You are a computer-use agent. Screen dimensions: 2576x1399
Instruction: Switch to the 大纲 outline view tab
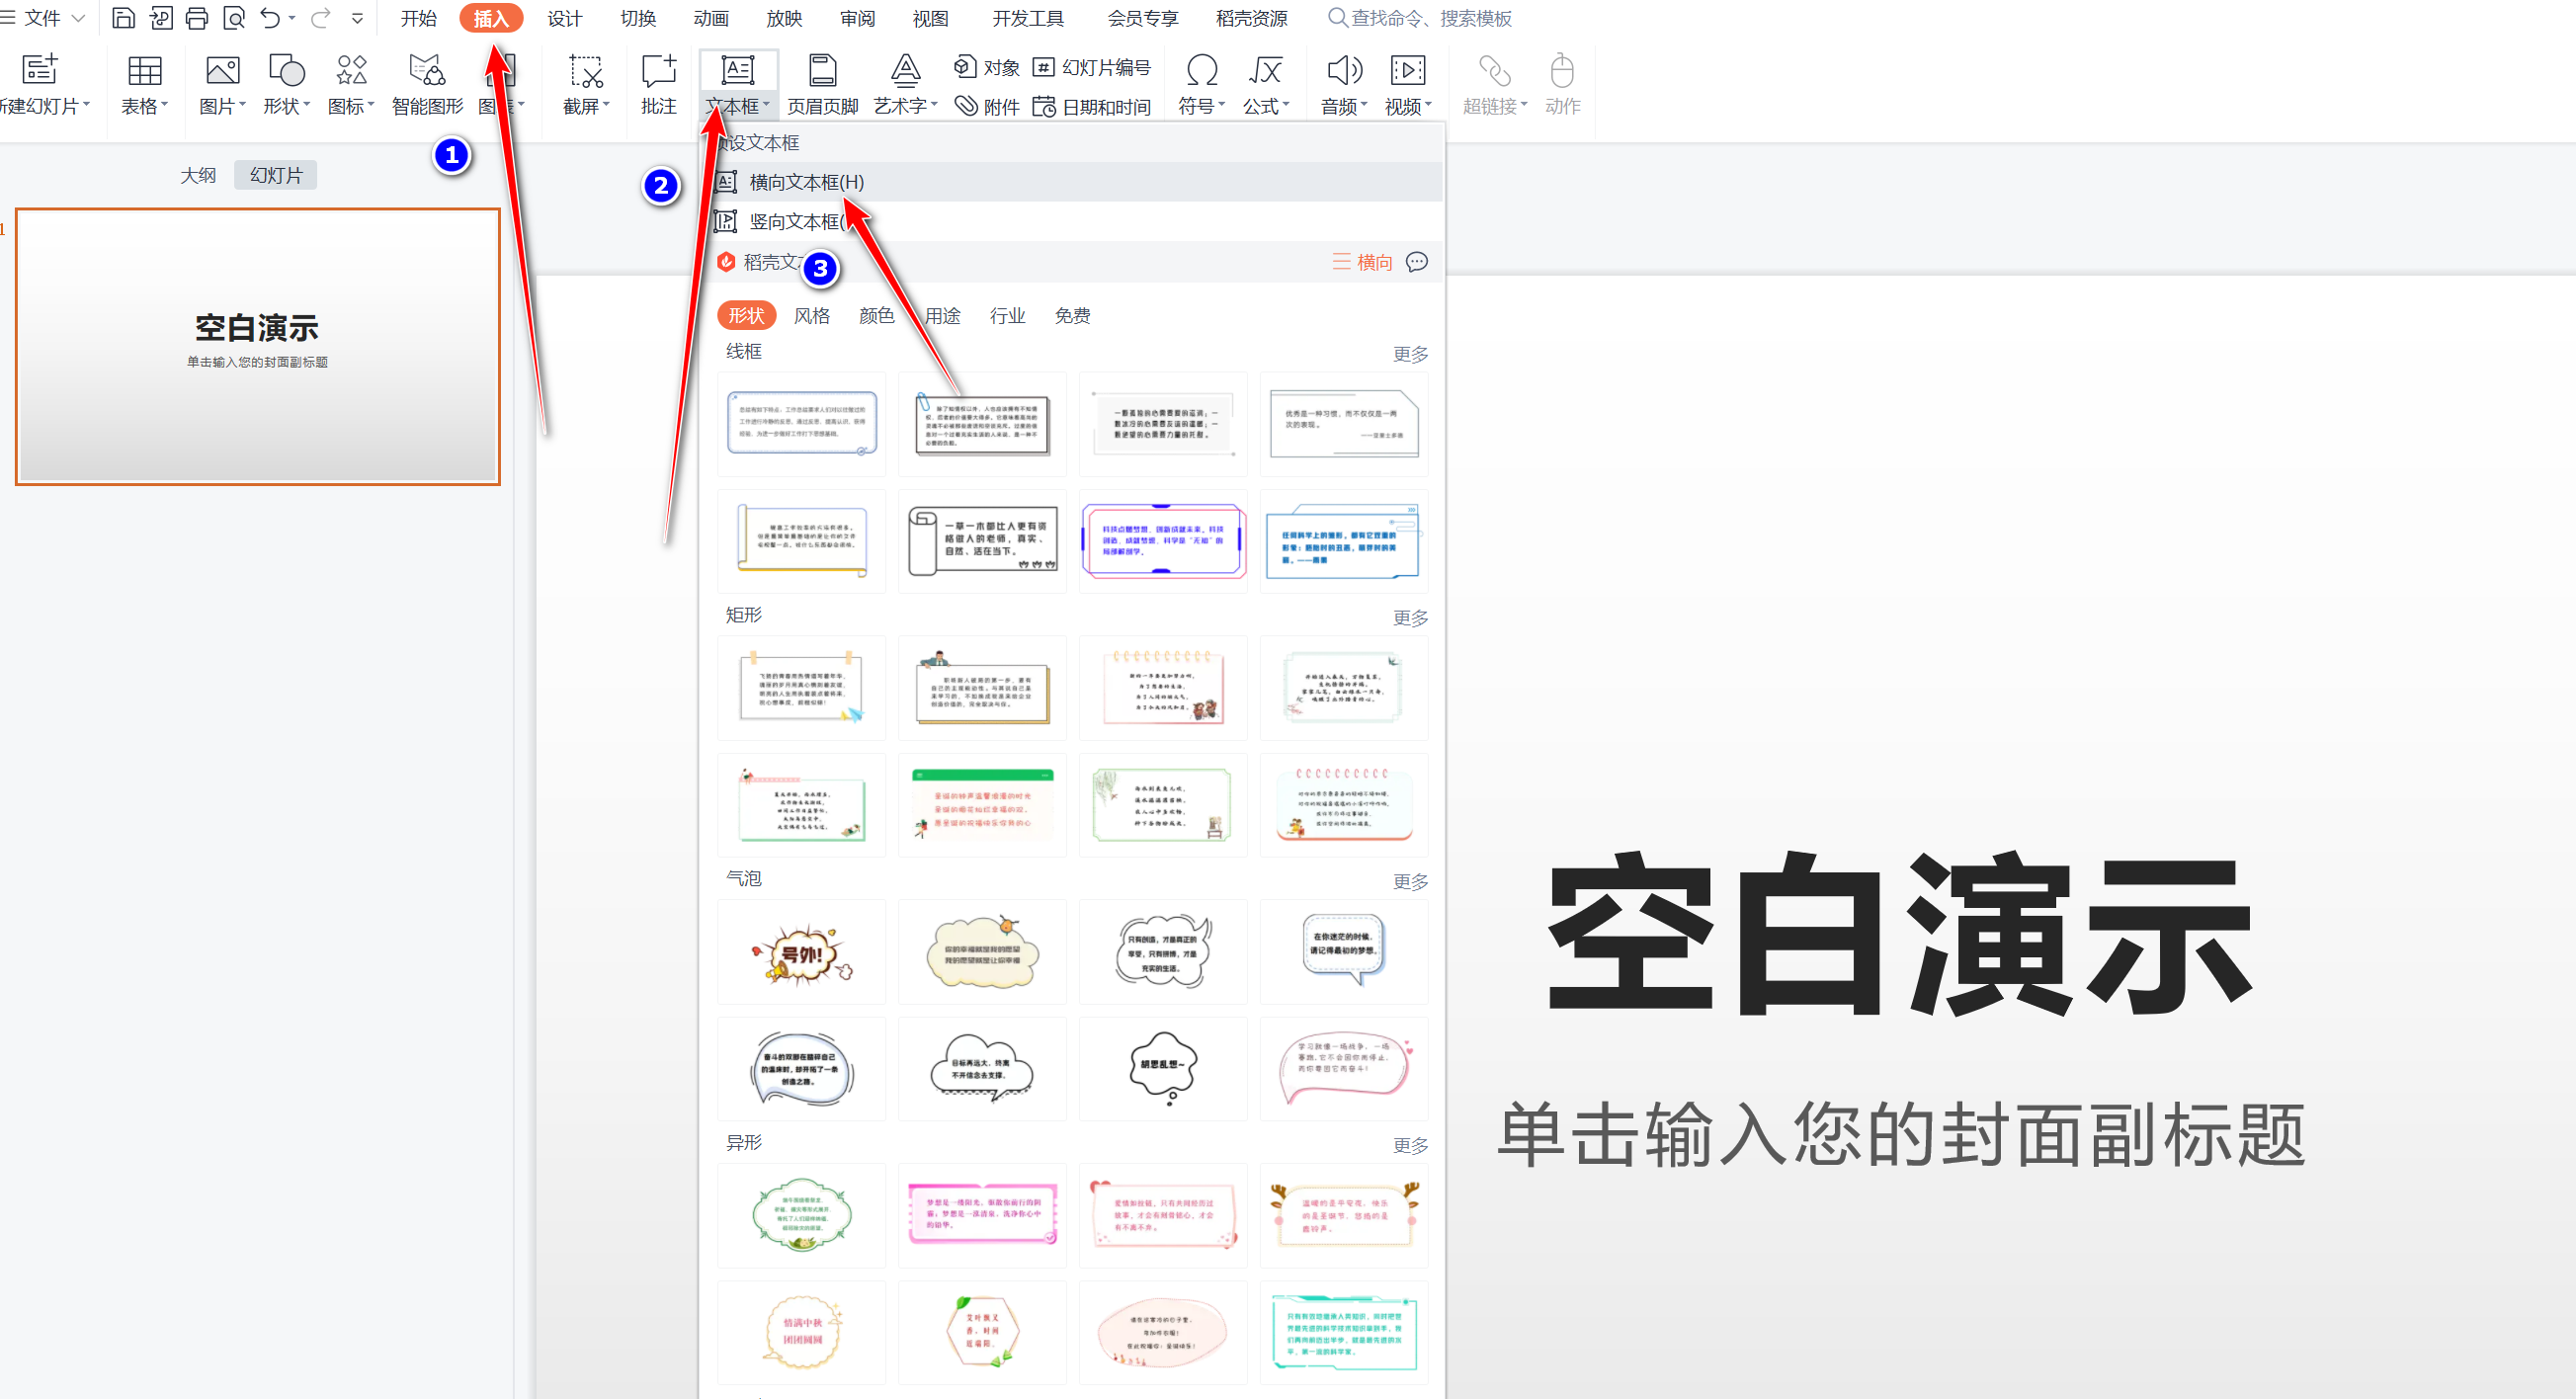coord(198,175)
